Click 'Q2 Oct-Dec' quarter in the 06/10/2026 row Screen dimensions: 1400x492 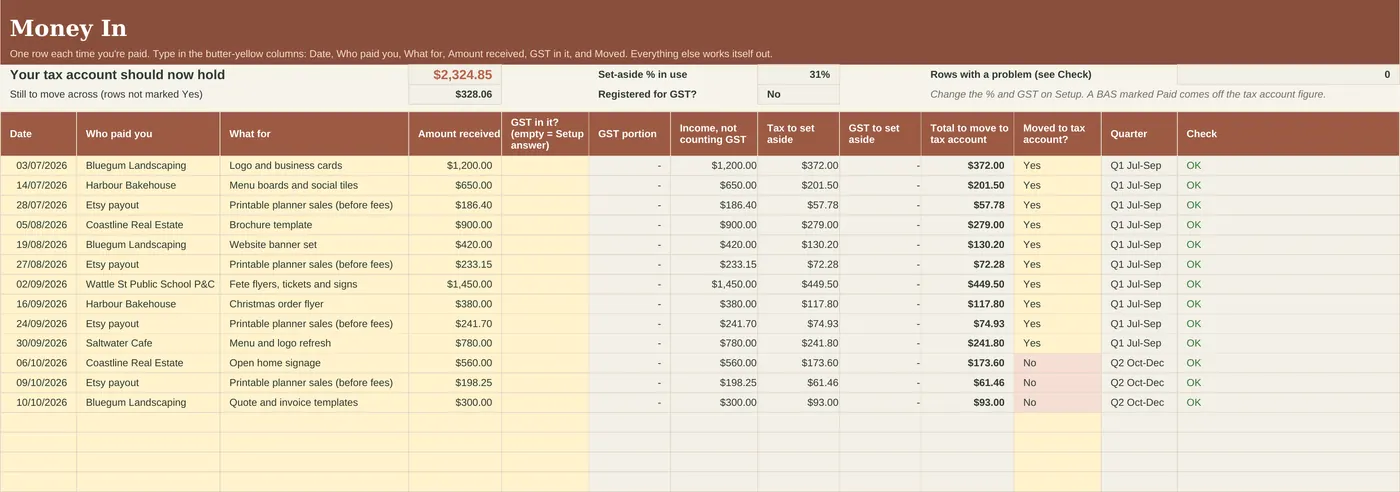point(1139,364)
